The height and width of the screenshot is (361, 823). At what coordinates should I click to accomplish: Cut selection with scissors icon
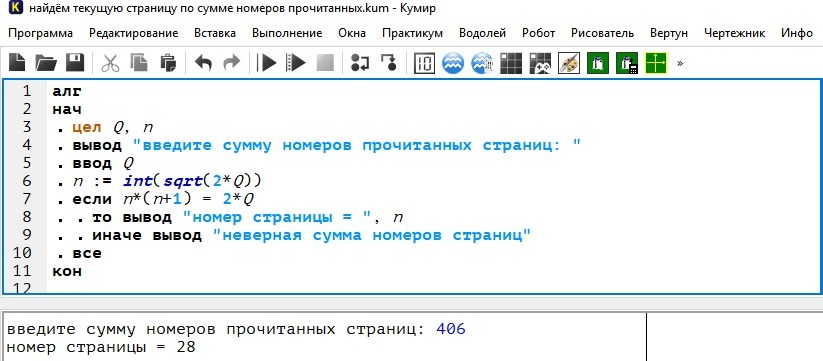pyautogui.click(x=110, y=63)
